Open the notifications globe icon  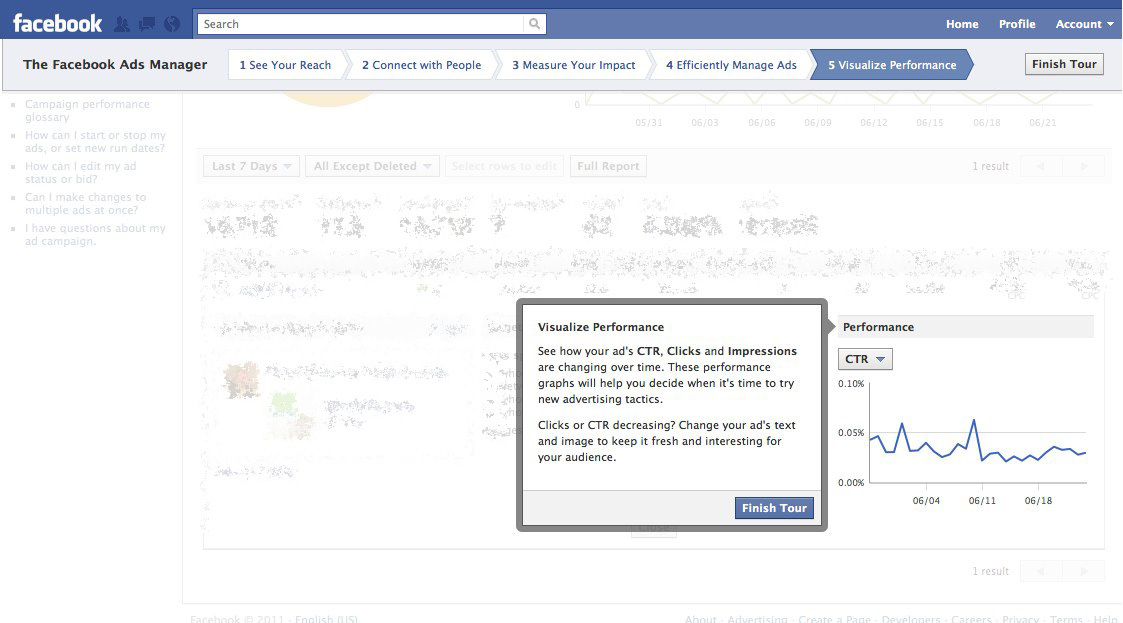(172, 24)
